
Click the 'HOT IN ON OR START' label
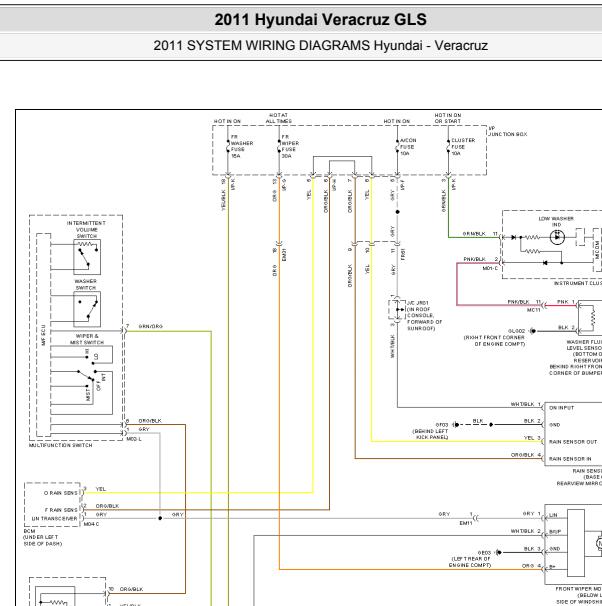pyautogui.click(x=447, y=118)
